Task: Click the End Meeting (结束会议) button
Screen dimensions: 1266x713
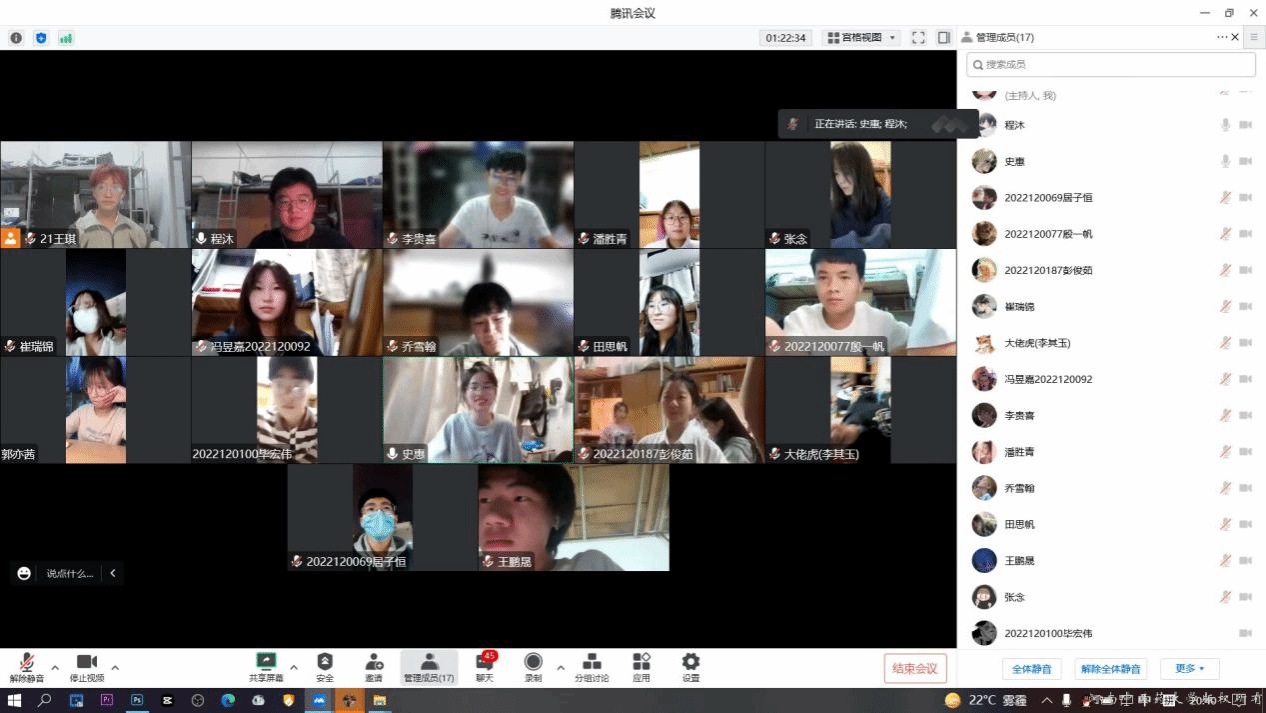Action: (x=915, y=669)
